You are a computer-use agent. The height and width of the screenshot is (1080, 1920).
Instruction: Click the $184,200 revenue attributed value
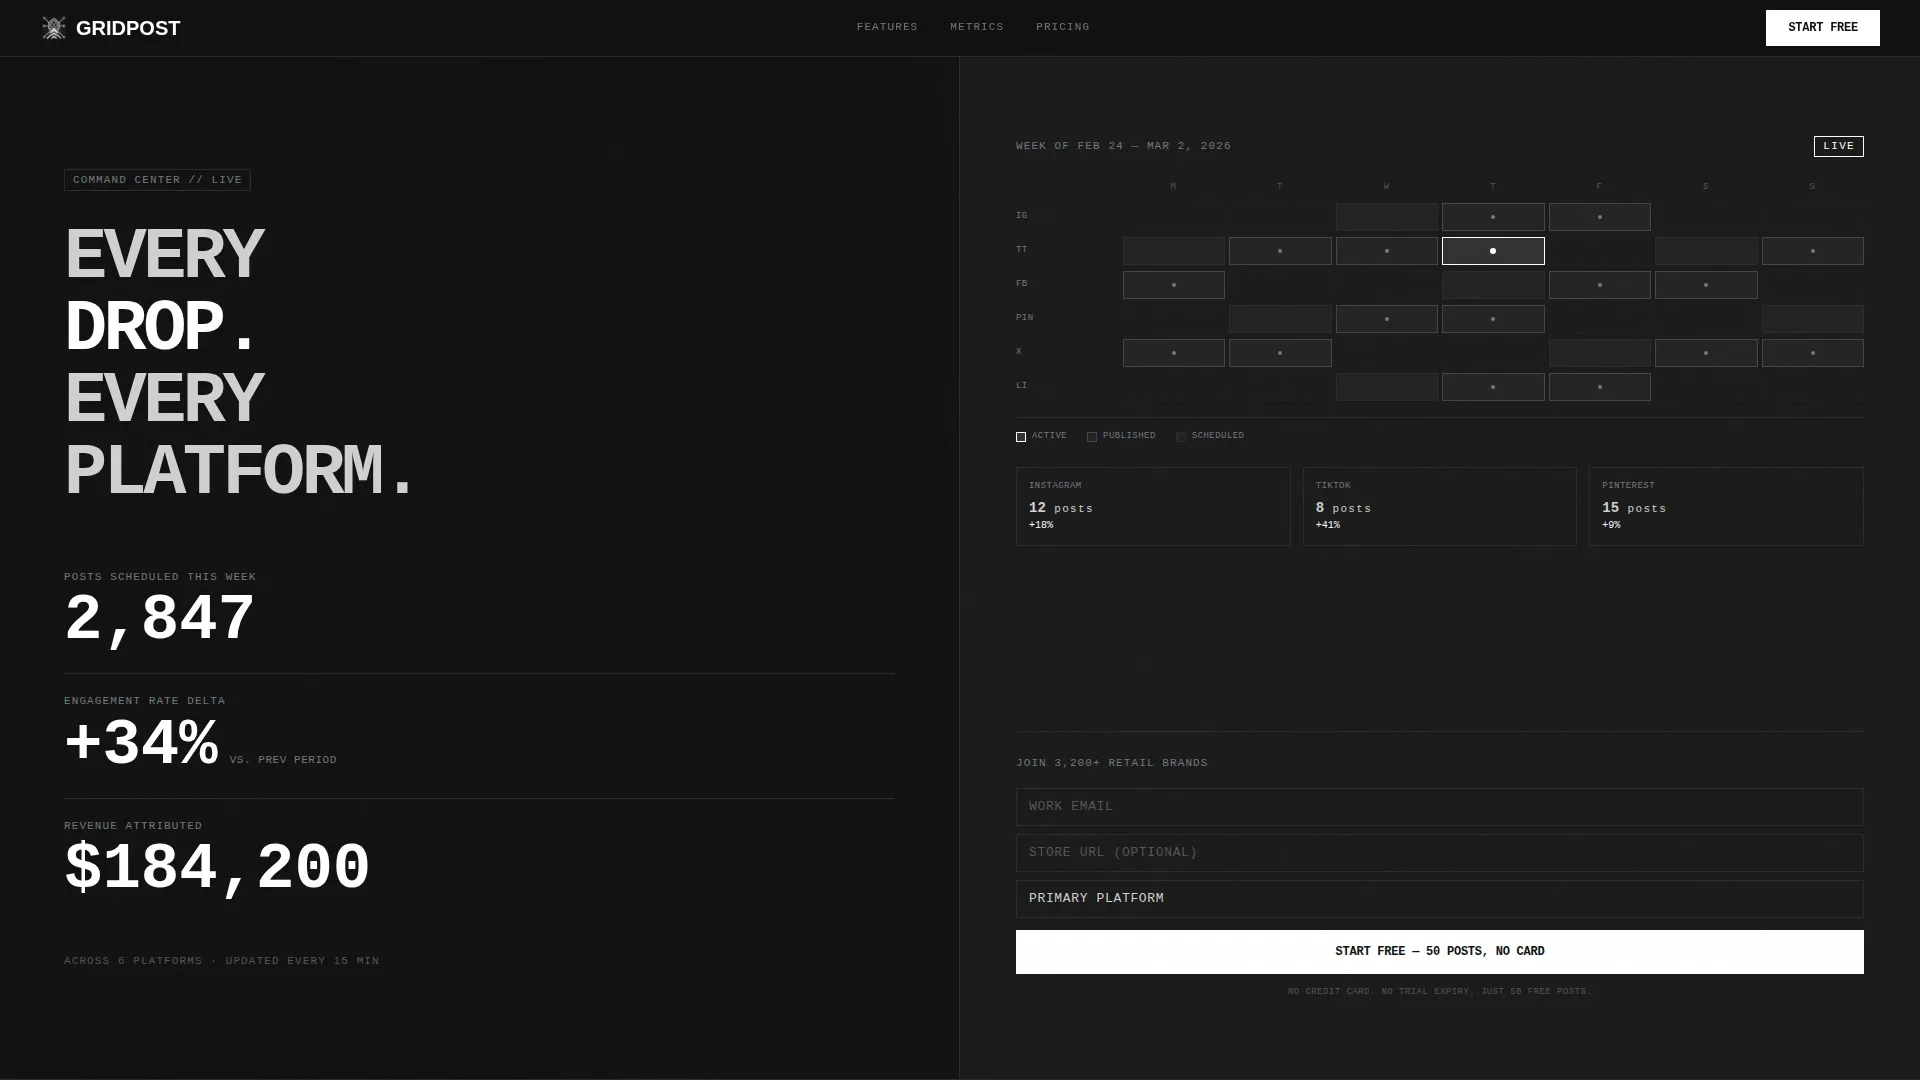click(x=217, y=868)
